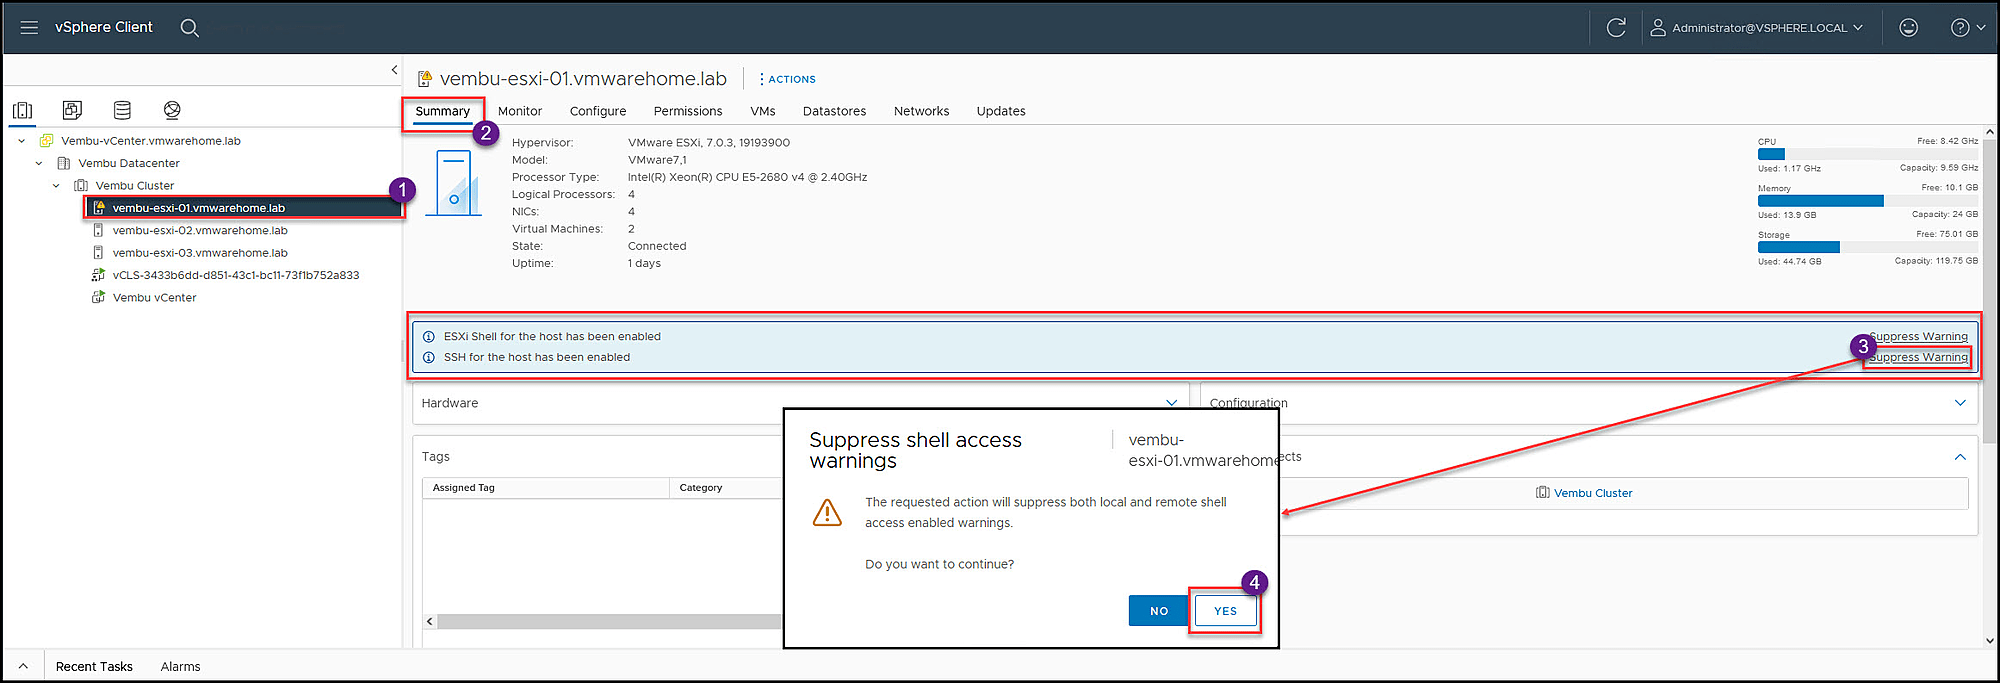
Task: Open the Alarms tab
Action: [180, 667]
